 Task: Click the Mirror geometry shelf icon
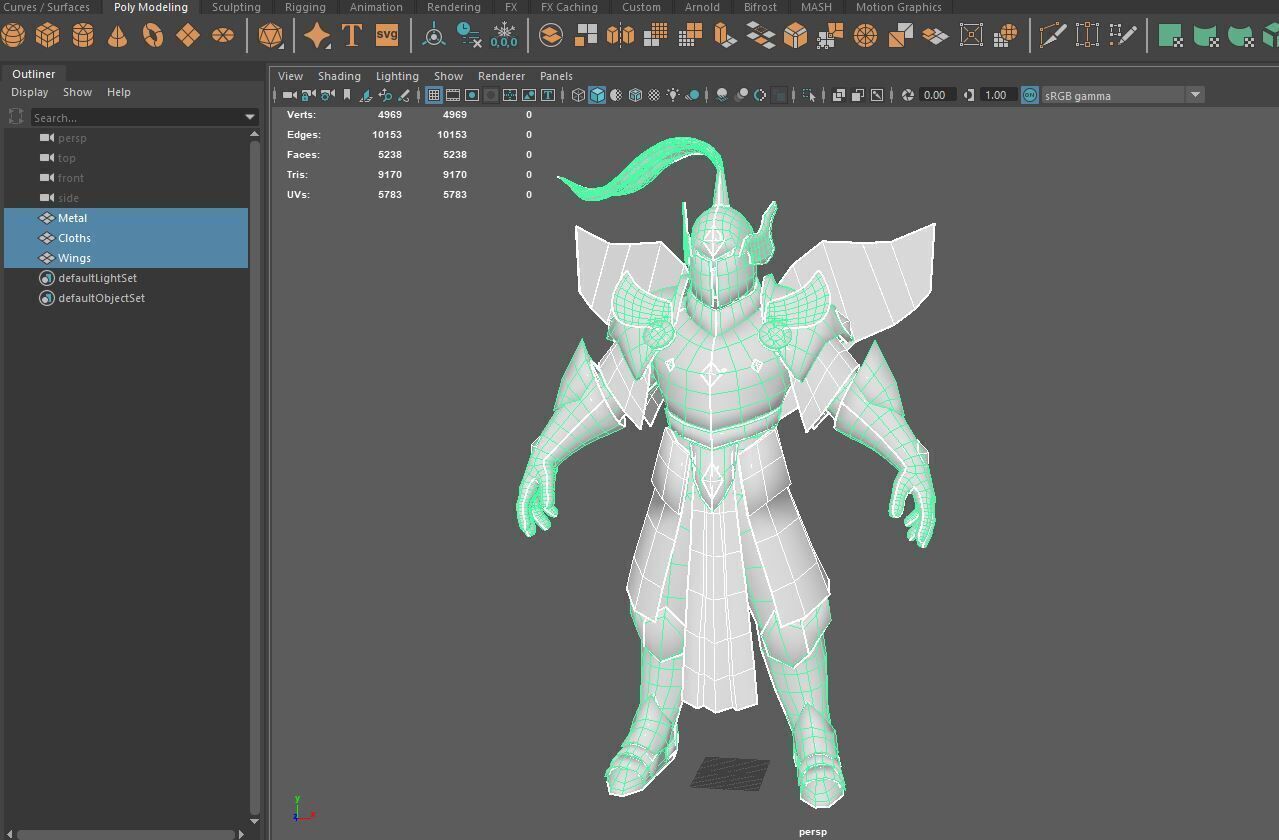pyautogui.click(x=620, y=35)
